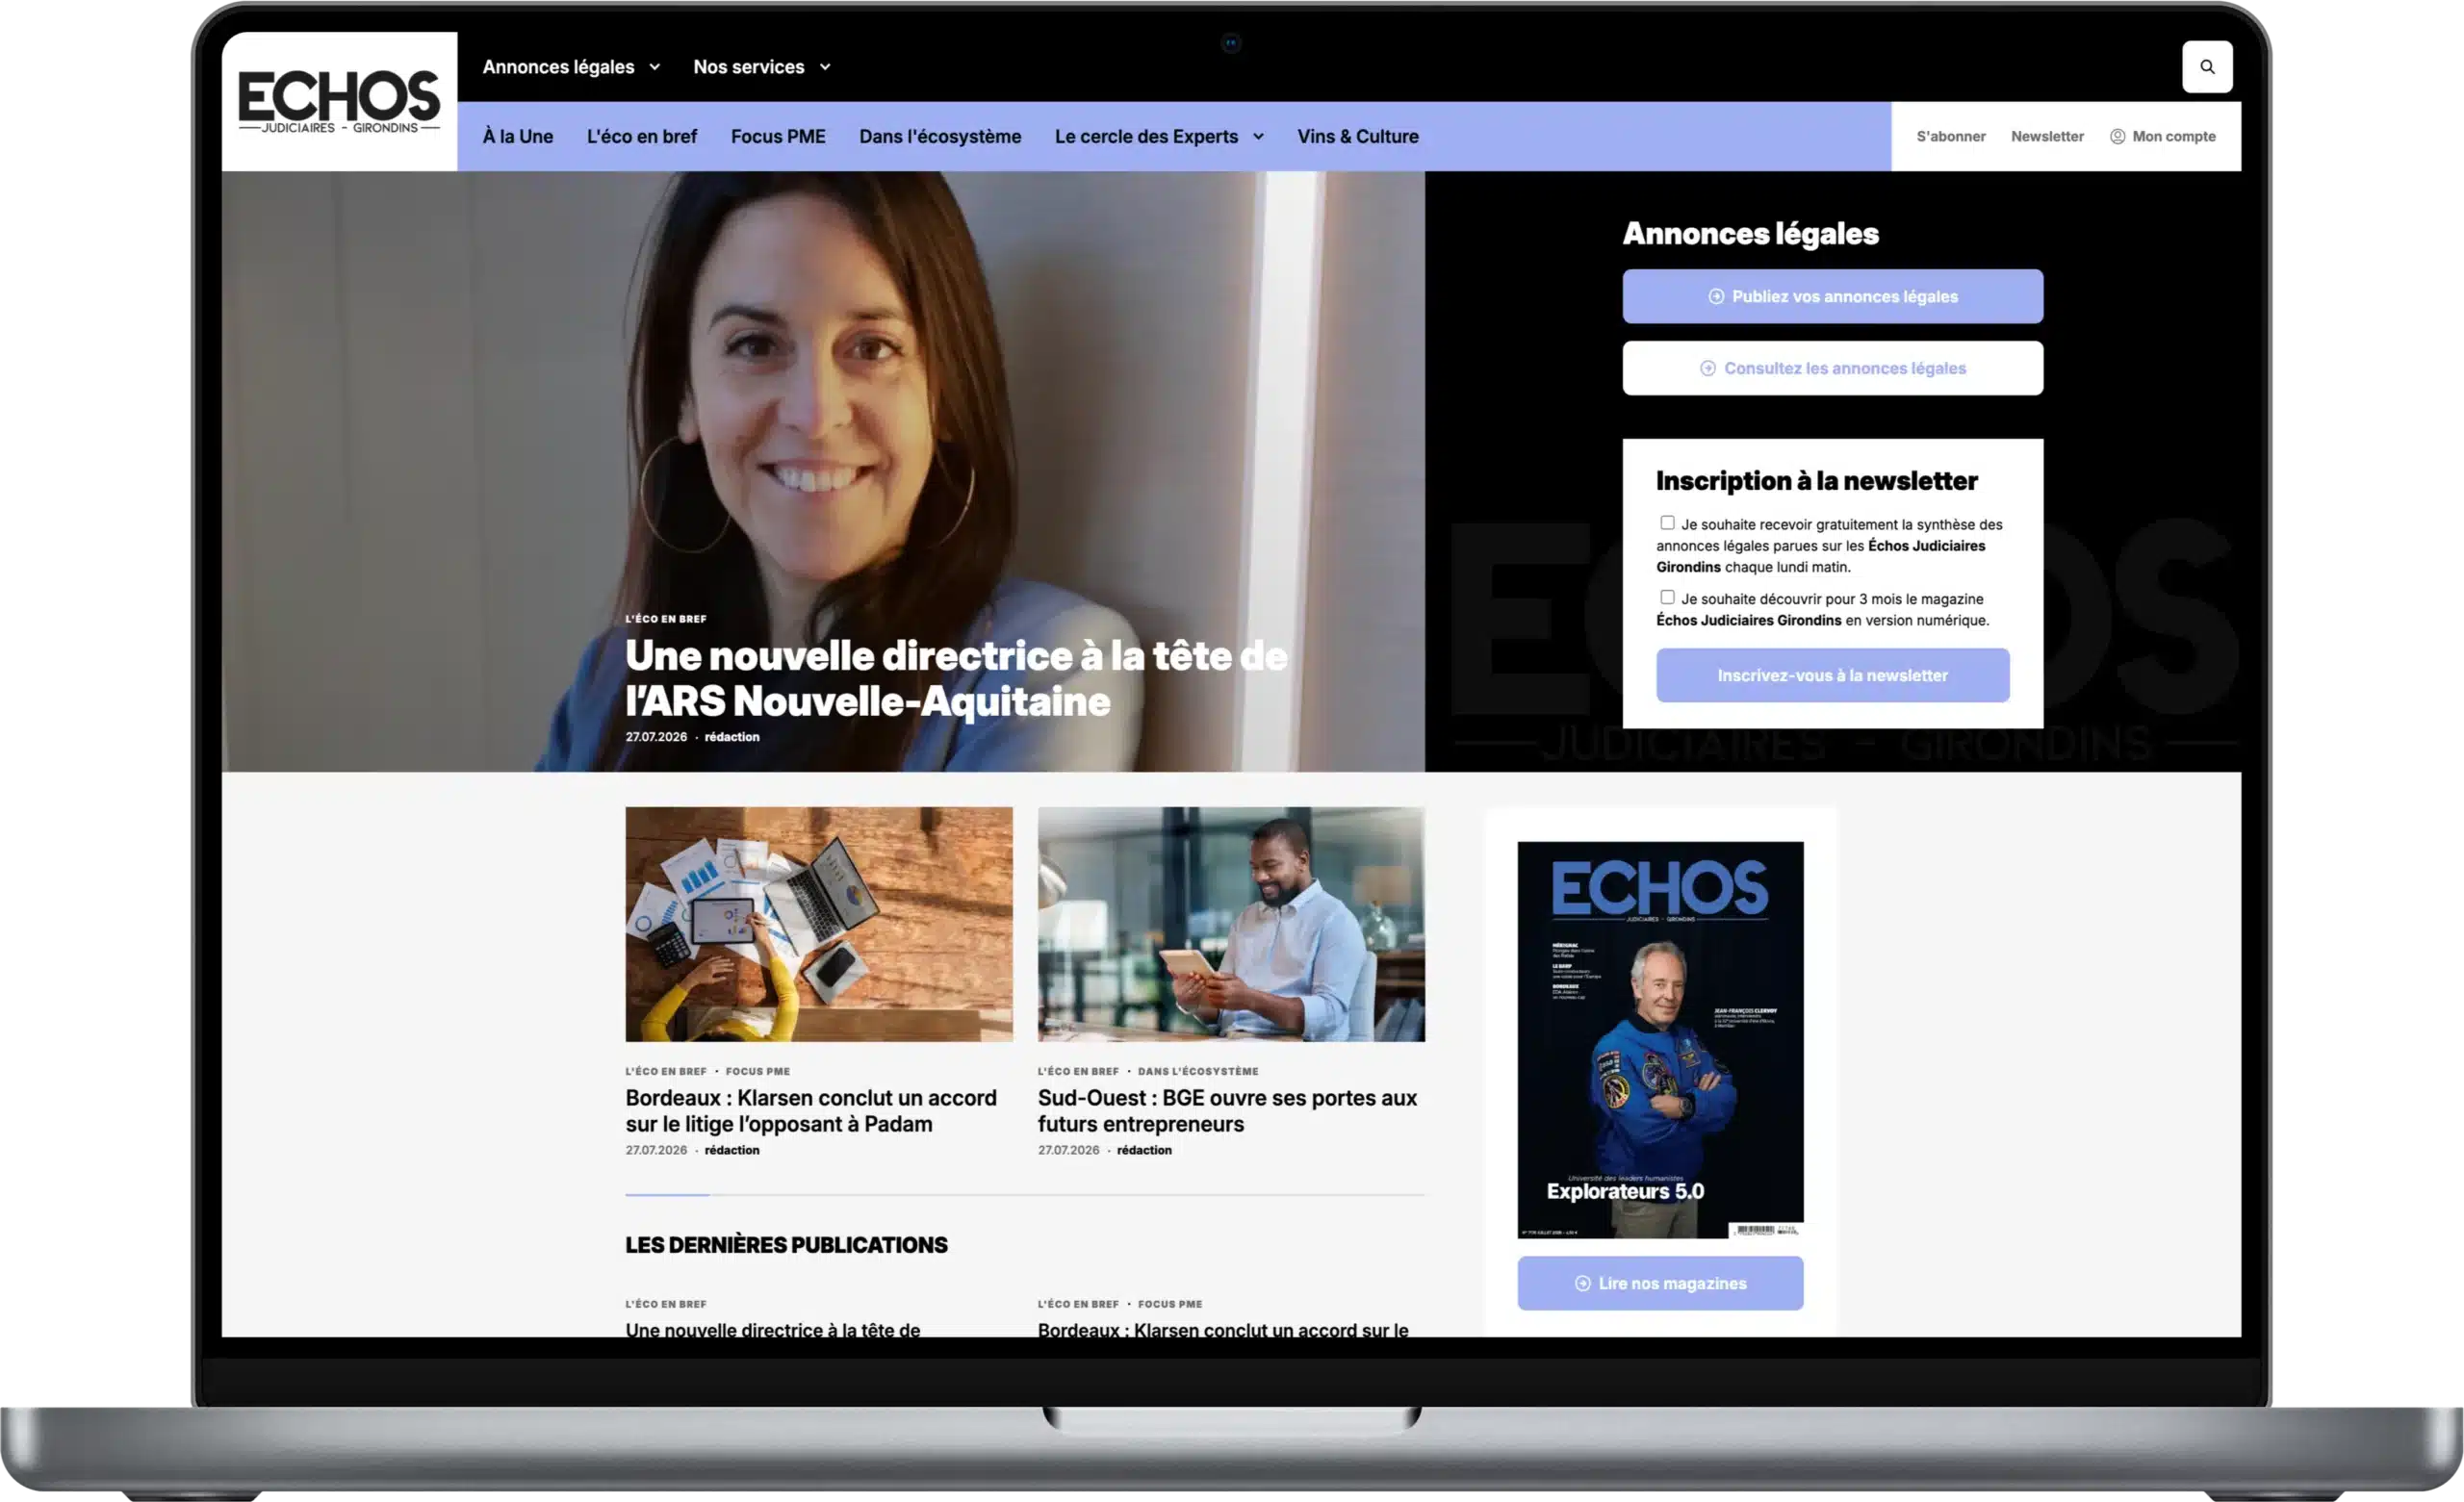2464x1502 pixels.
Task: Click Publiez vos annonces légales button
Action: pos(1832,296)
